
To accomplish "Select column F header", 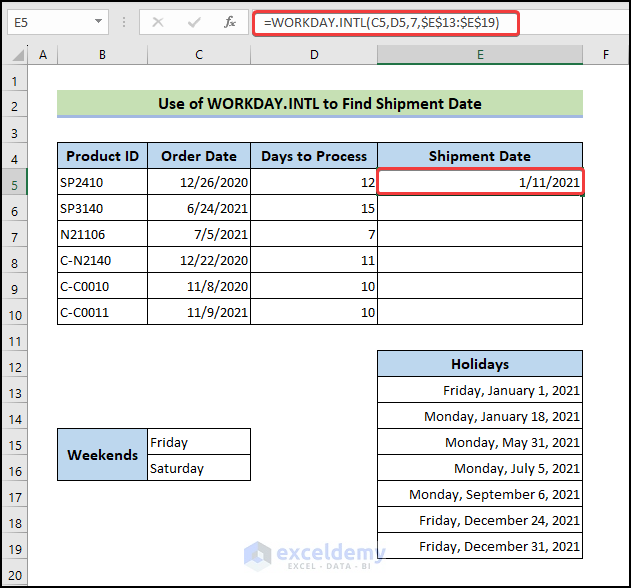I will click(606, 55).
